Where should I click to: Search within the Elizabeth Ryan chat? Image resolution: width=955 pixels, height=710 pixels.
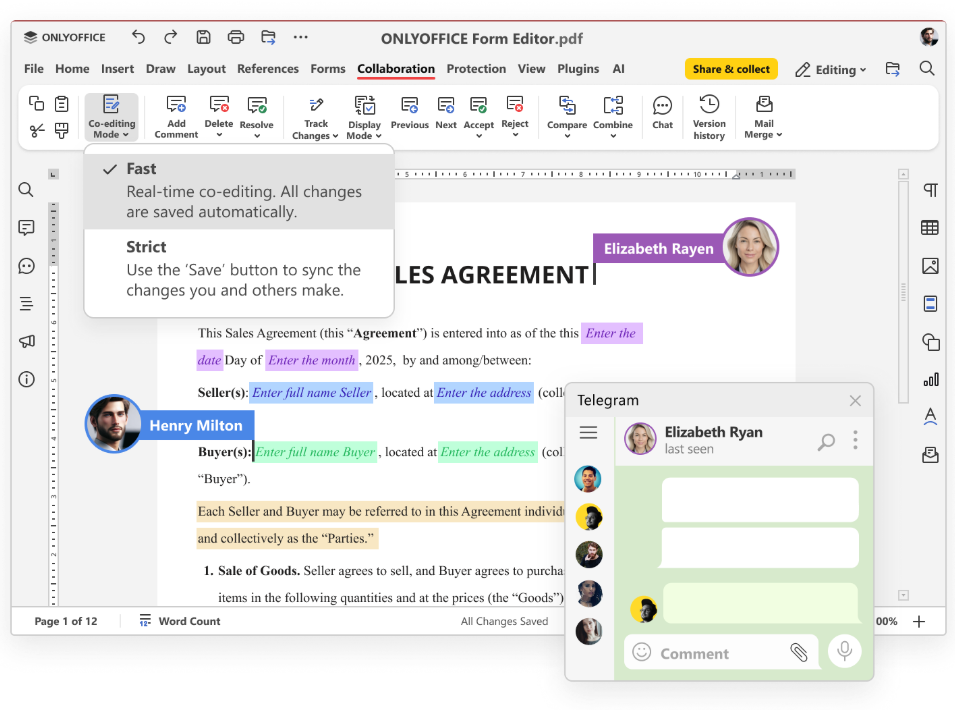(826, 441)
